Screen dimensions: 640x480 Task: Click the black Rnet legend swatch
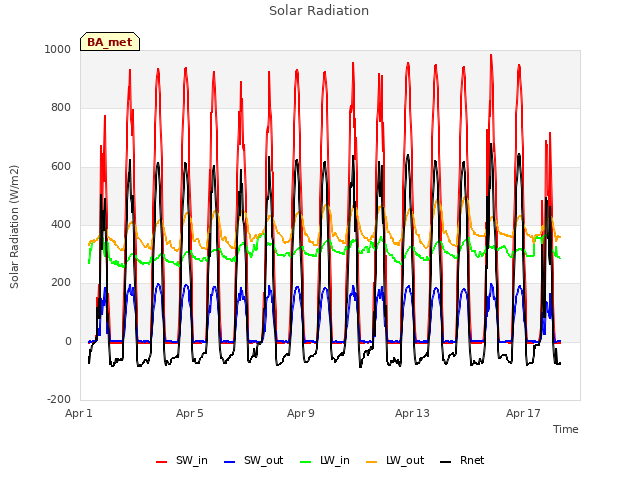pyautogui.click(x=446, y=462)
